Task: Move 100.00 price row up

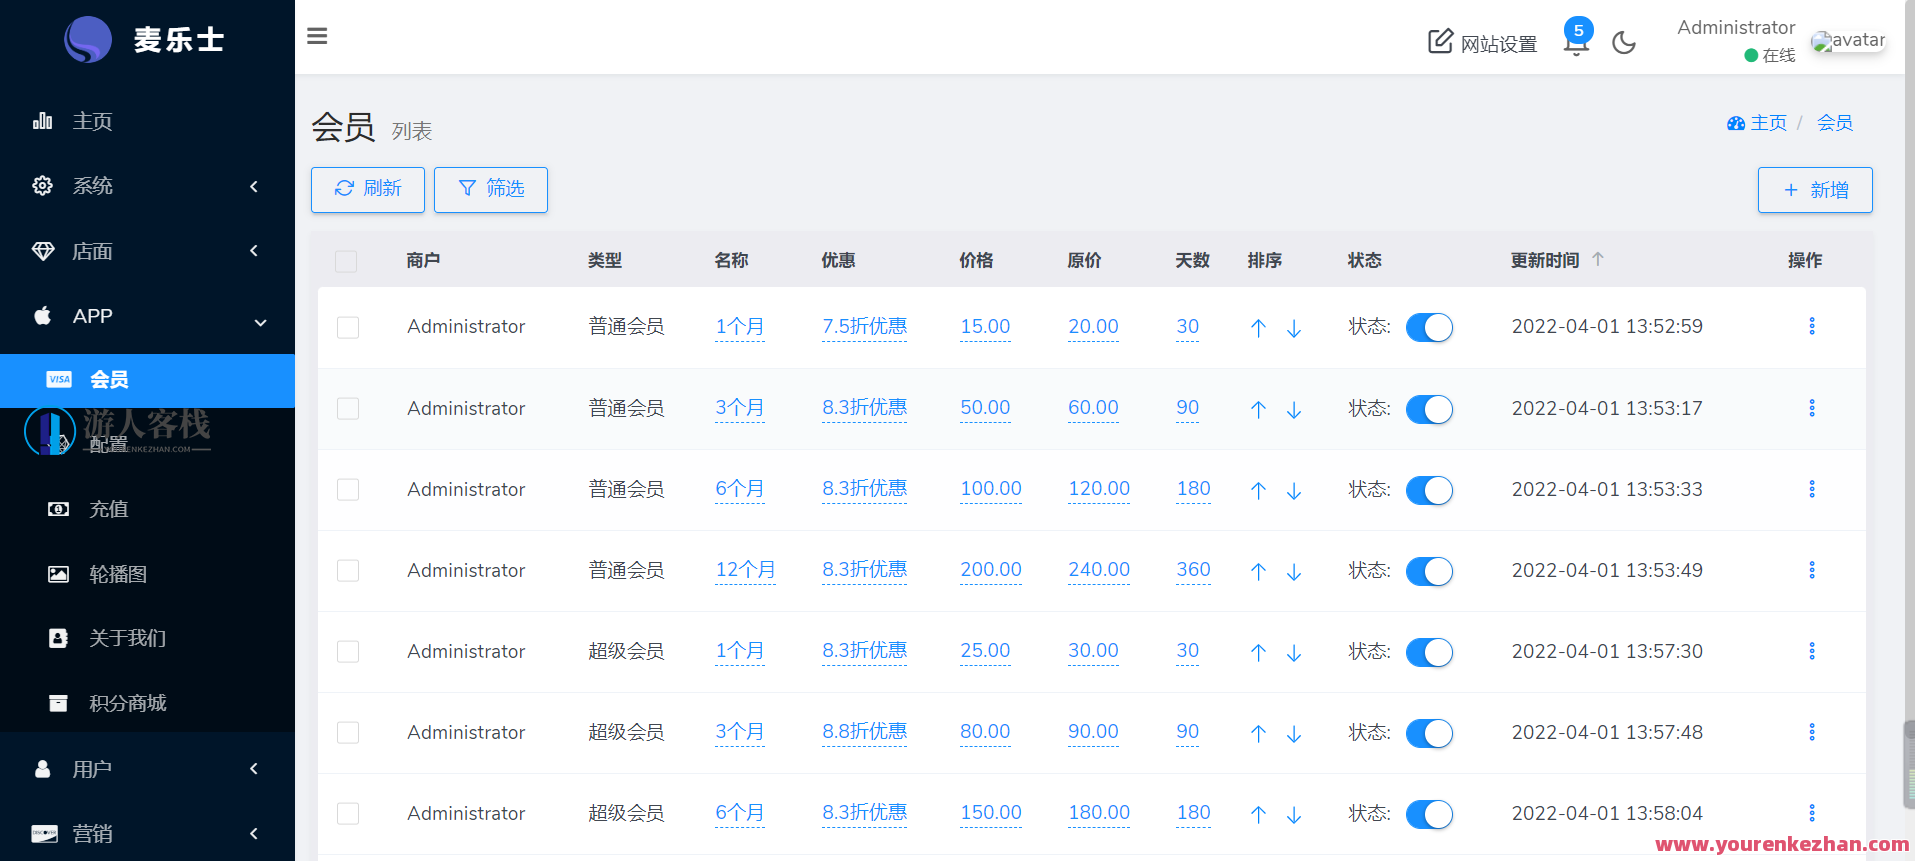Action: (1258, 490)
